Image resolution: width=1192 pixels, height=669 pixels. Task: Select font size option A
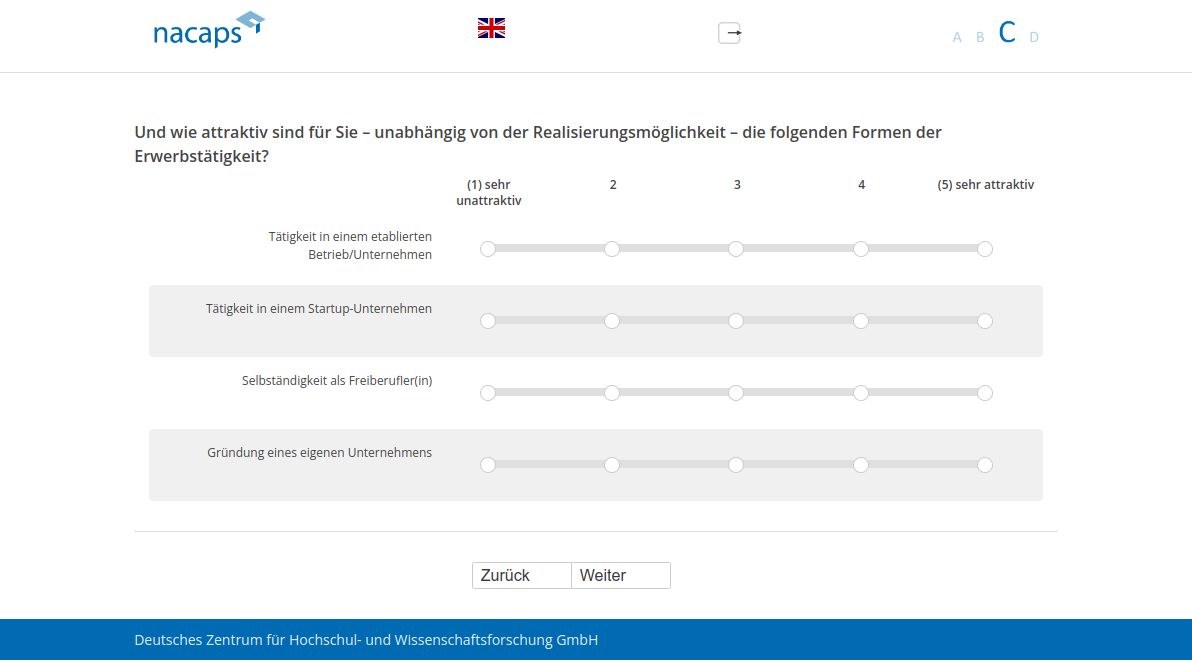click(957, 37)
